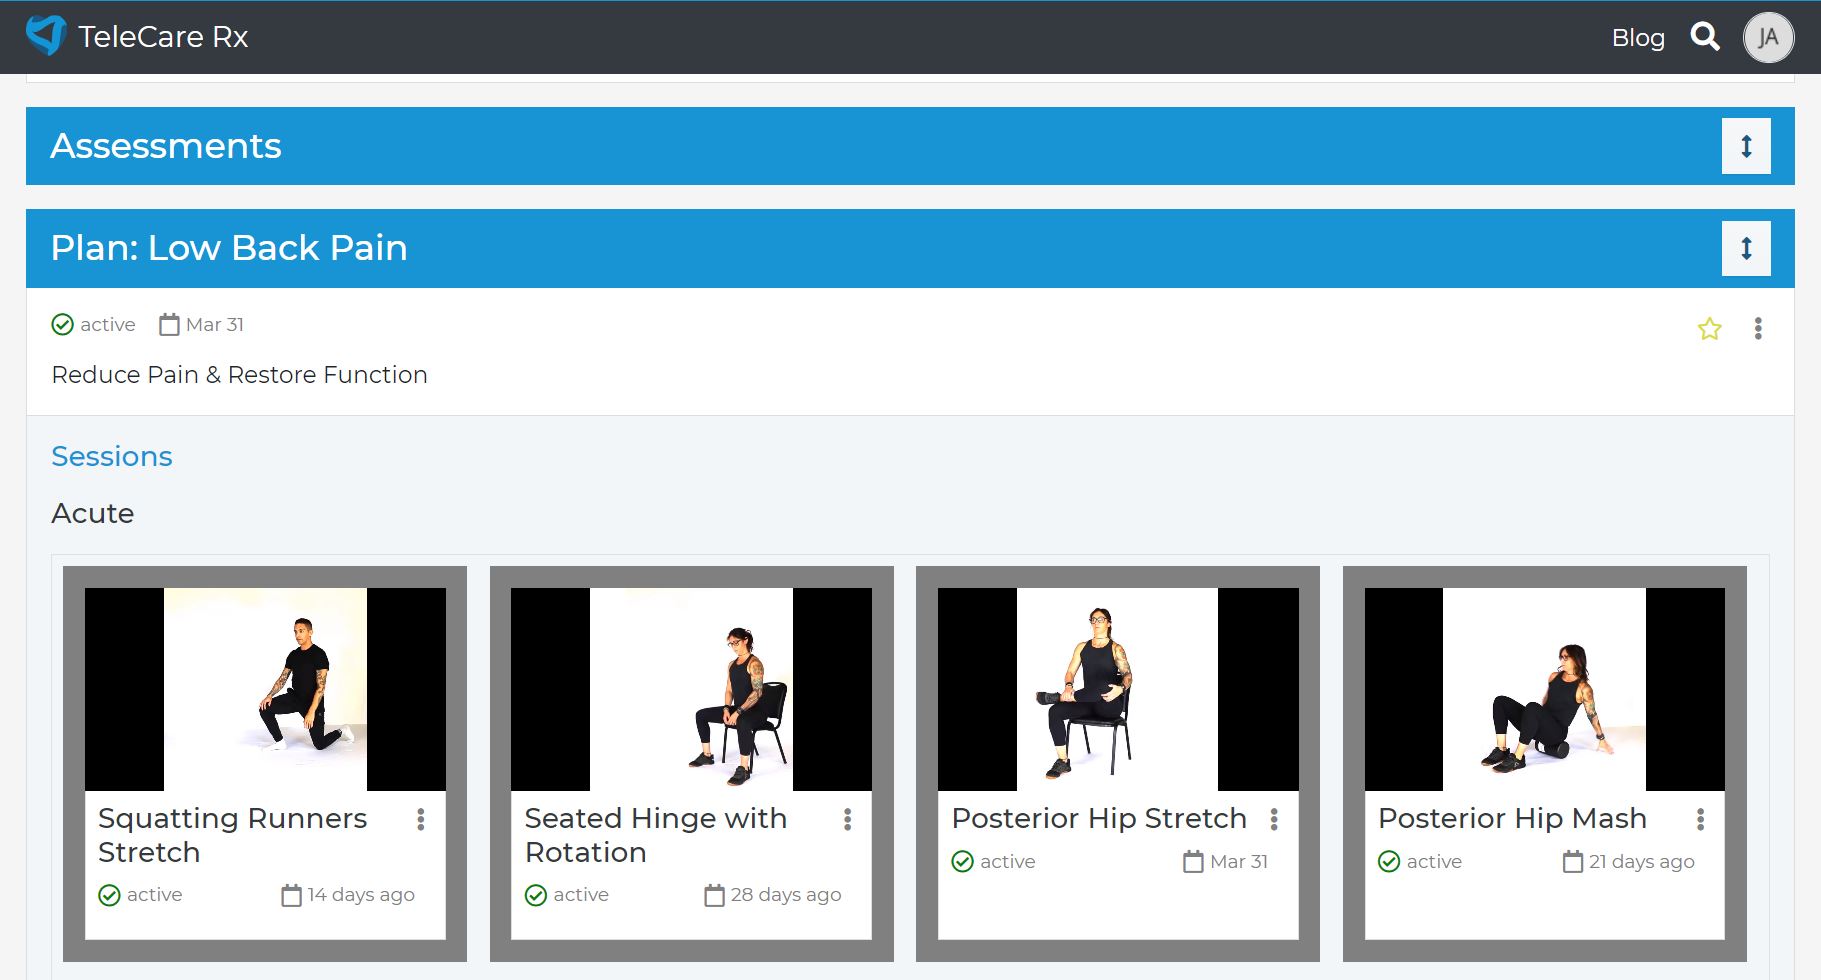Open the Sessions link
The image size is (1821, 980).
(x=112, y=456)
